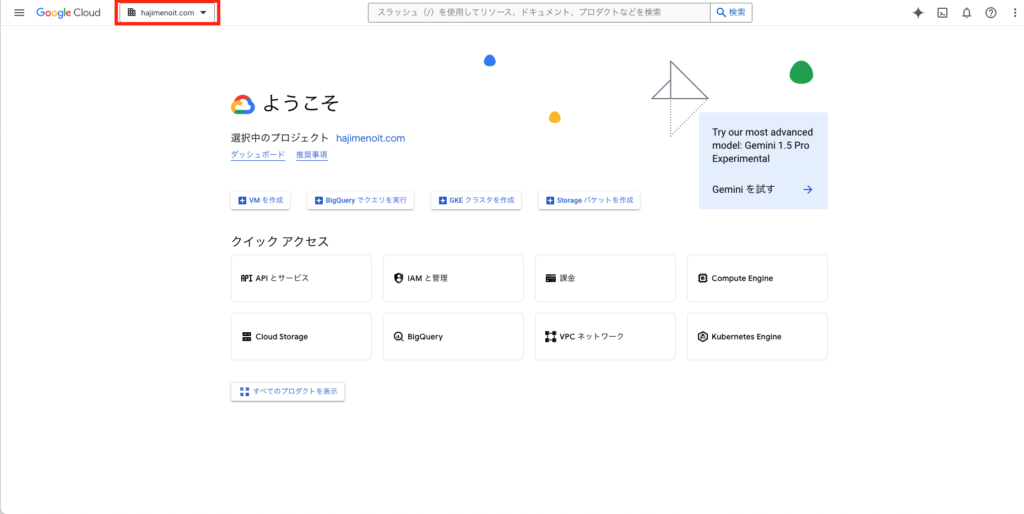Click the magnifier icon on BigQuery card
The width and height of the screenshot is (1024, 514).
tap(398, 337)
